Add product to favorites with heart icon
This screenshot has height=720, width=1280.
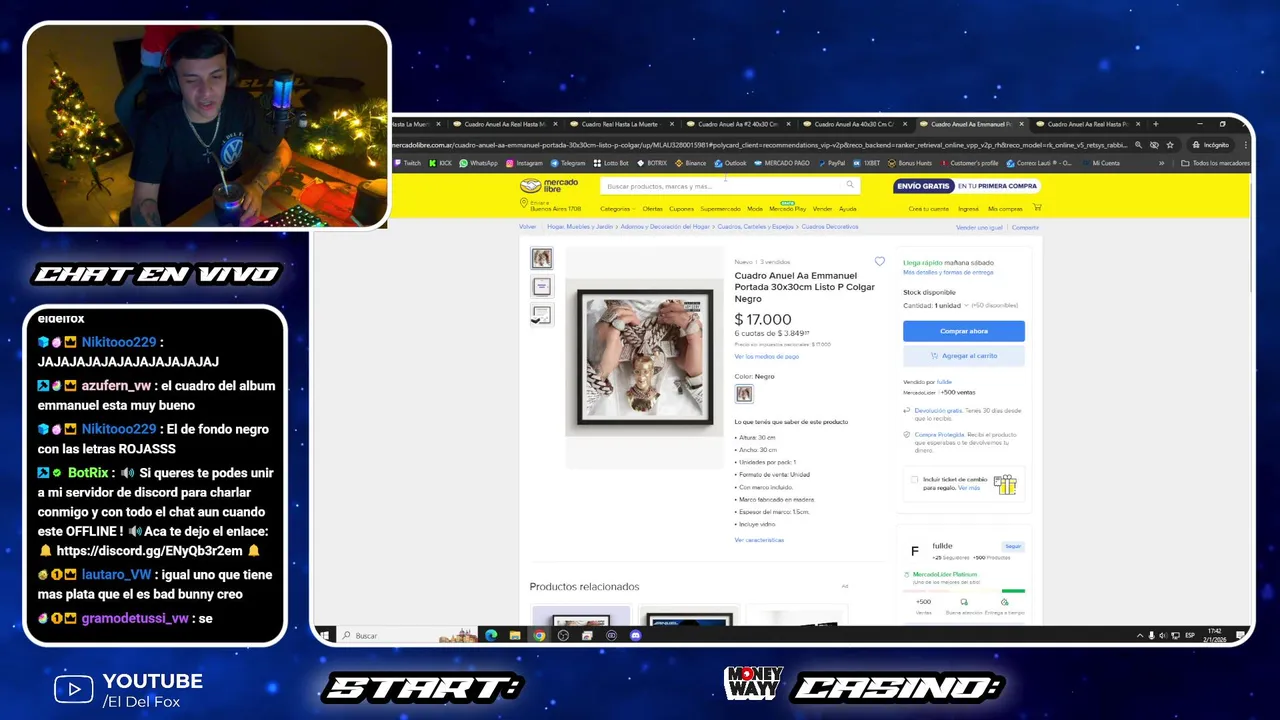[880, 262]
